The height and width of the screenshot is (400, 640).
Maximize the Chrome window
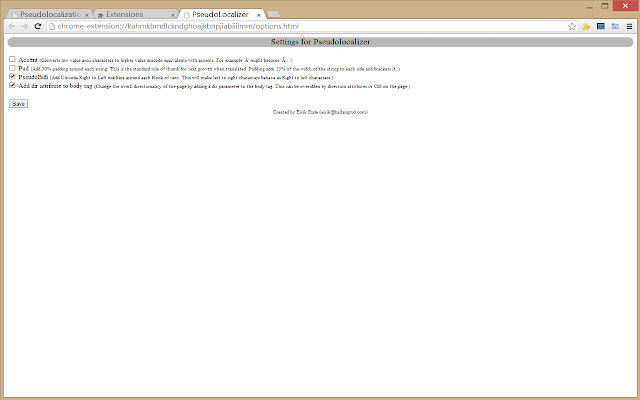[x=604, y=6]
